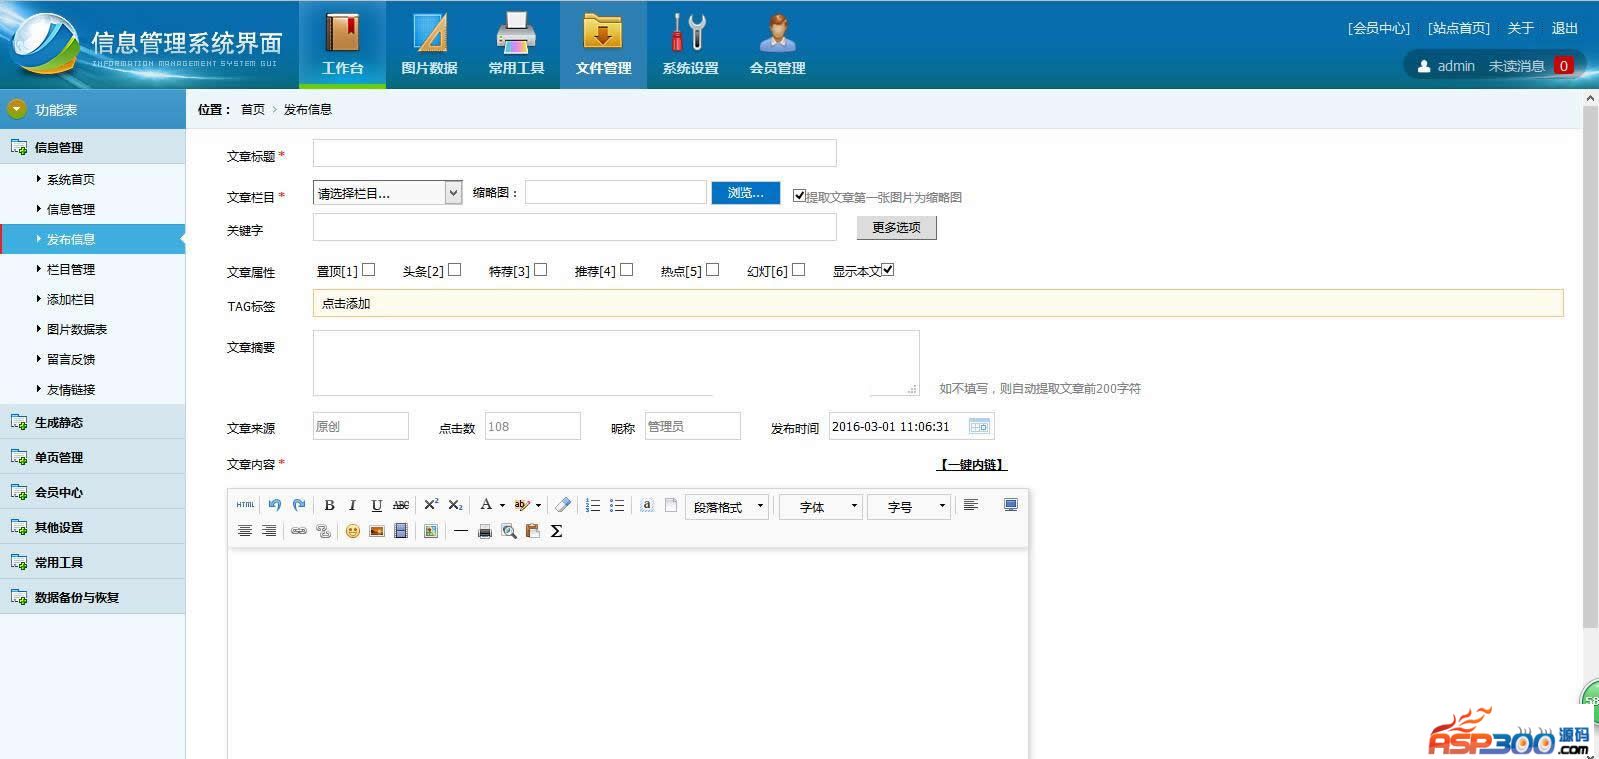1599x759 pixels.
Task: Click the 浏览... browse button
Action: click(745, 193)
